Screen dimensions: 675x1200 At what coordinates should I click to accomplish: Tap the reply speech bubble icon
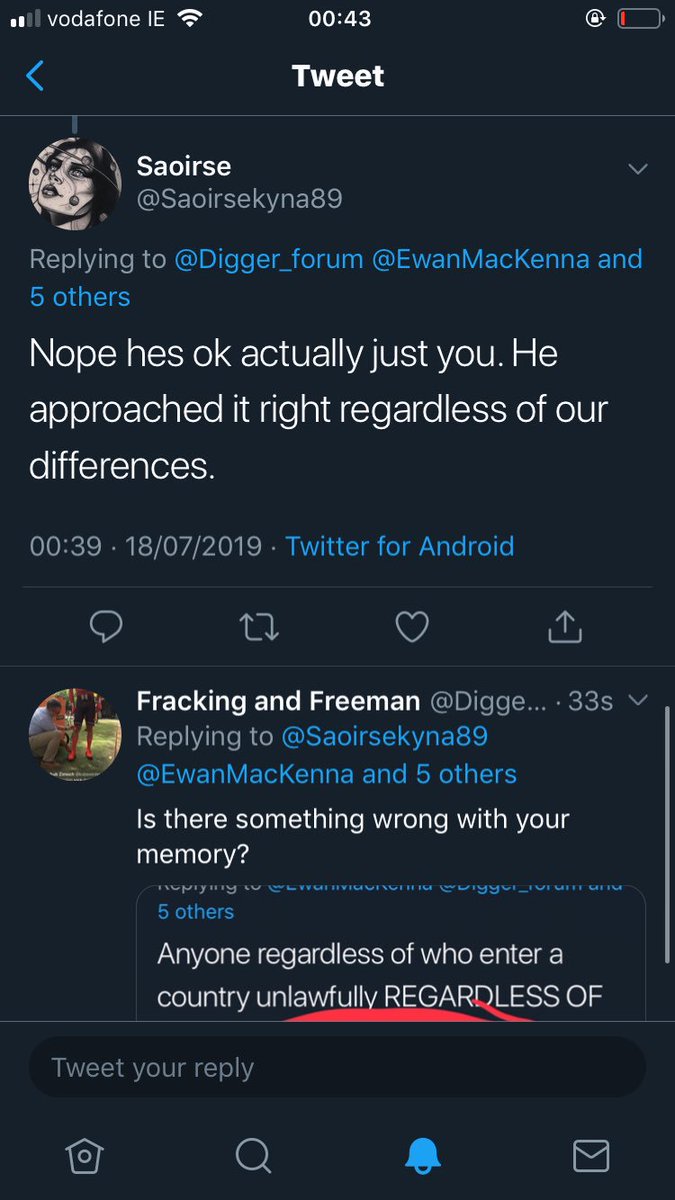click(106, 626)
